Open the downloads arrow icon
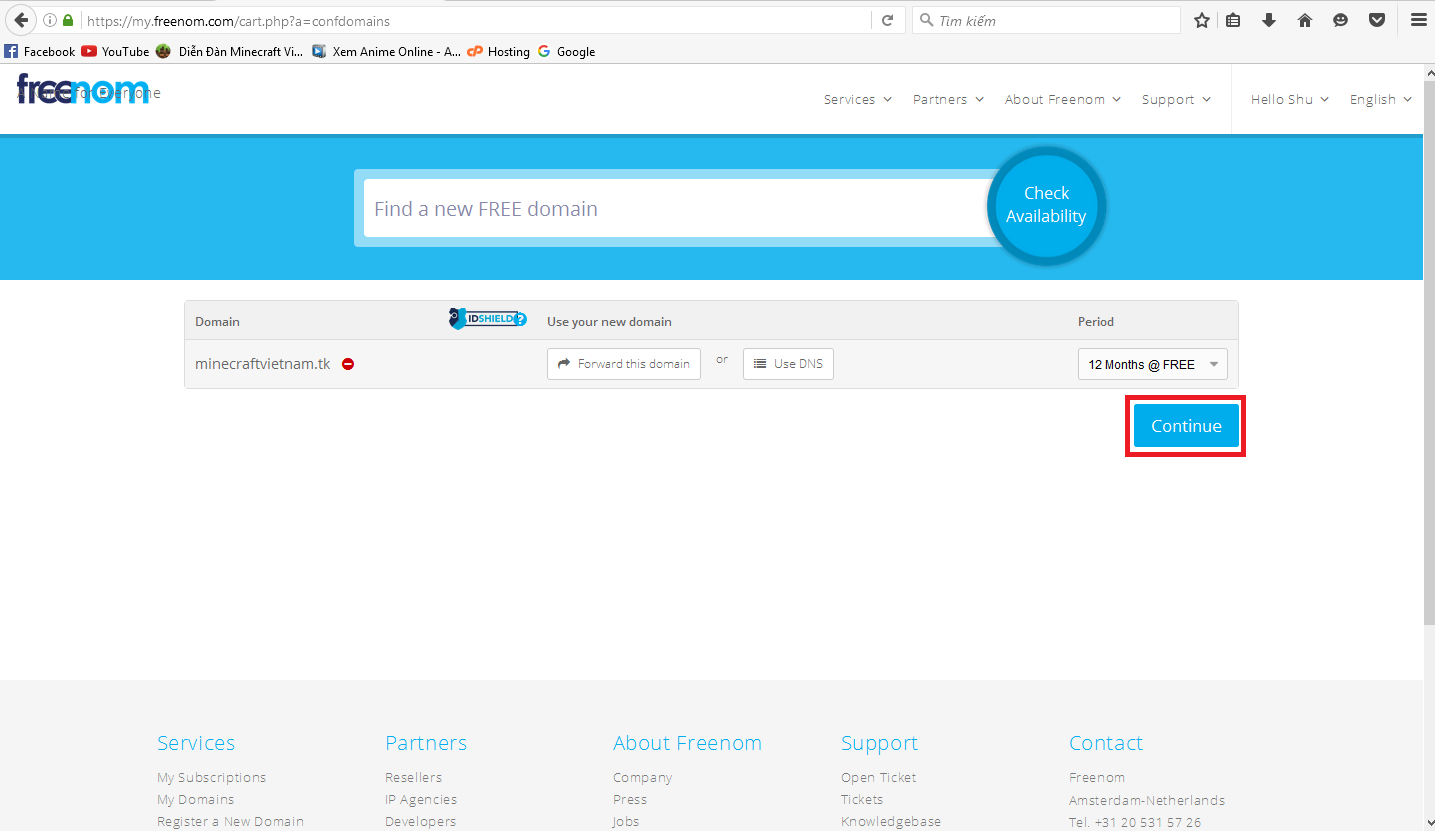This screenshot has width=1435, height=831. tap(1269, 20)
